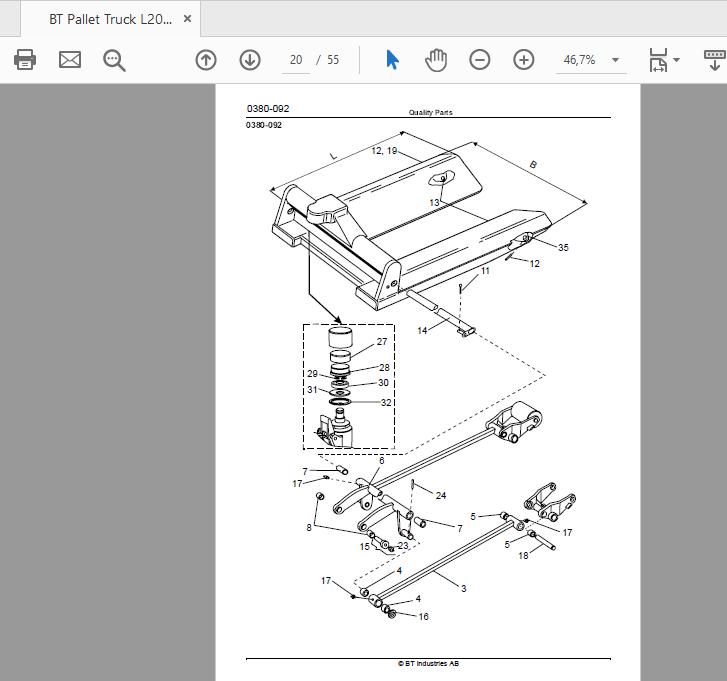Zoom in with the plus button
727x681 pixels.
click(x=523, y=60)
